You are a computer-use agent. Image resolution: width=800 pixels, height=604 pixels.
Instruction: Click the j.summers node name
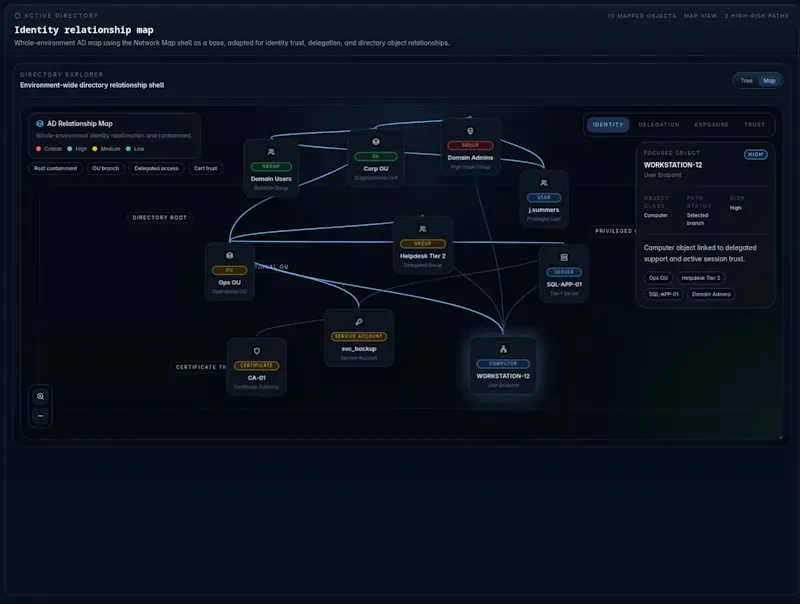(x=543, y=210)
